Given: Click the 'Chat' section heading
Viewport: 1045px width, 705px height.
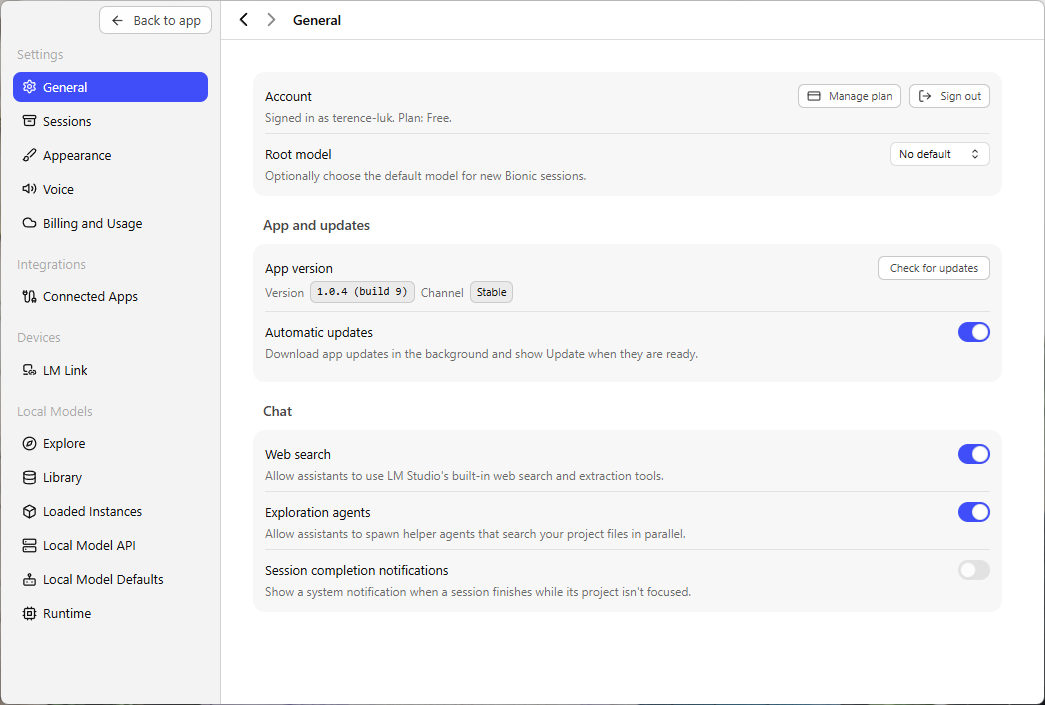Looking at the screenshot, I should pyautogui.click(x=277, y=411).
